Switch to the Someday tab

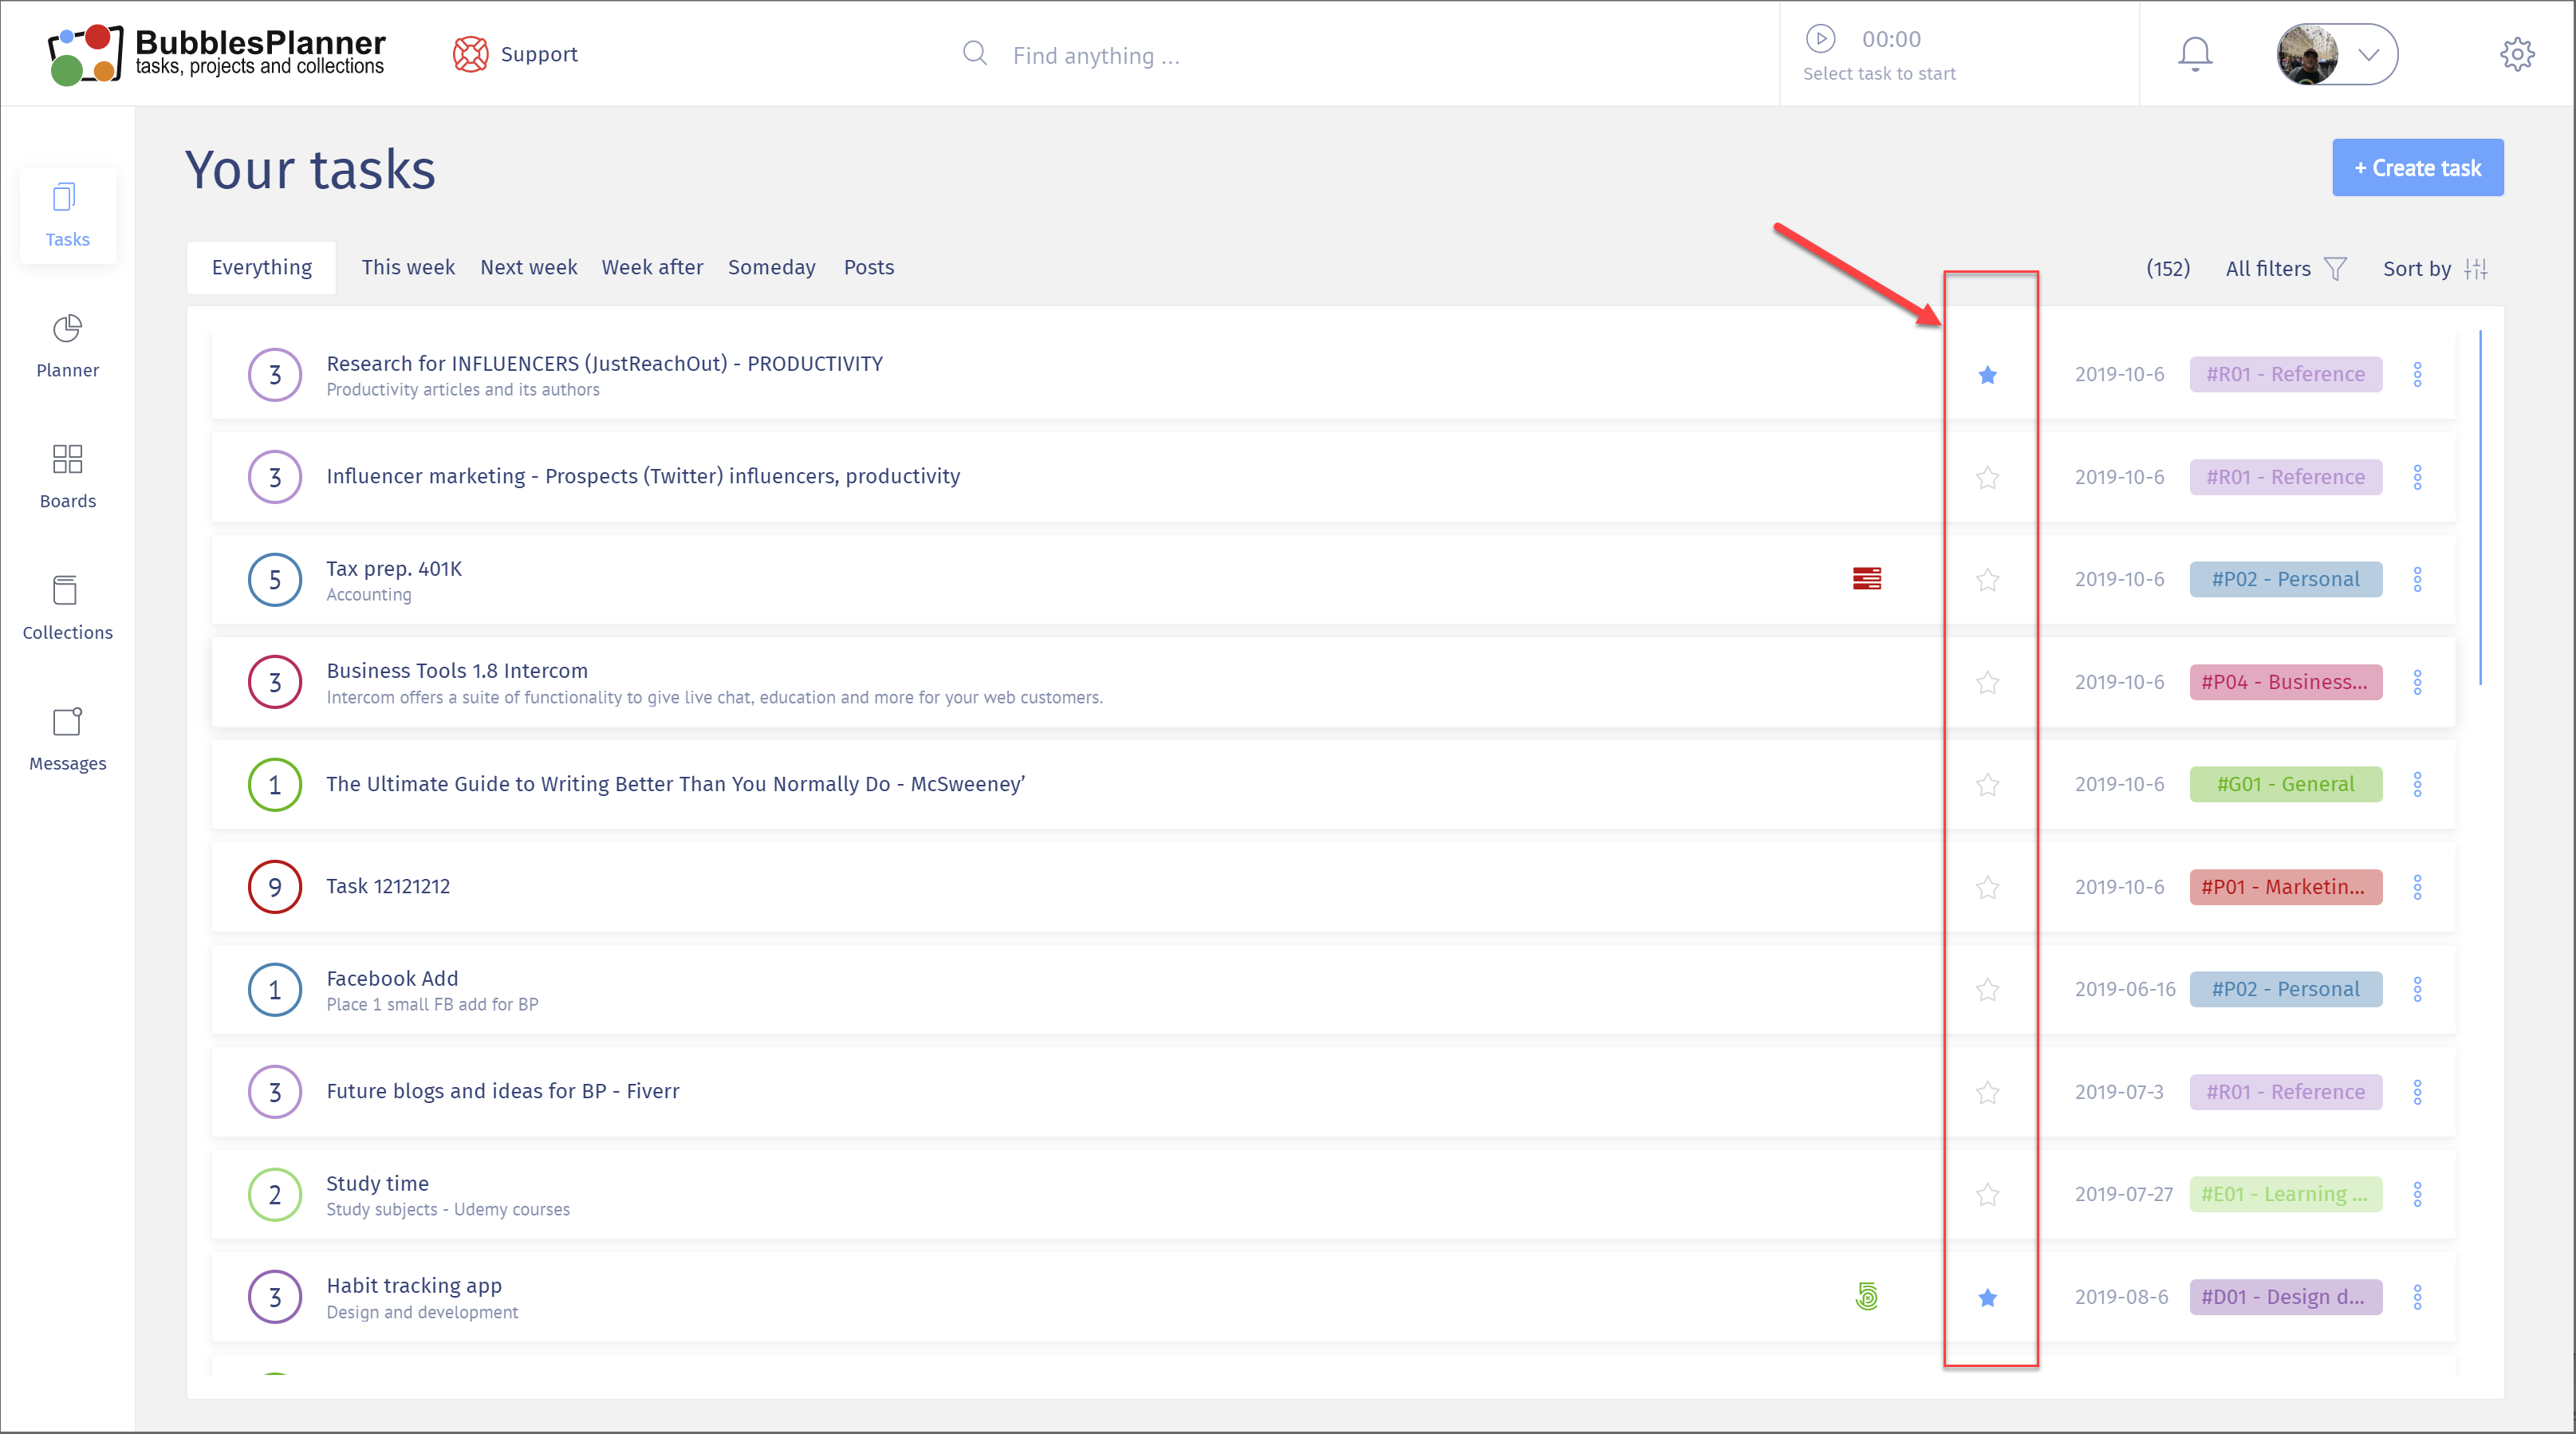click(x=771, y=267)
